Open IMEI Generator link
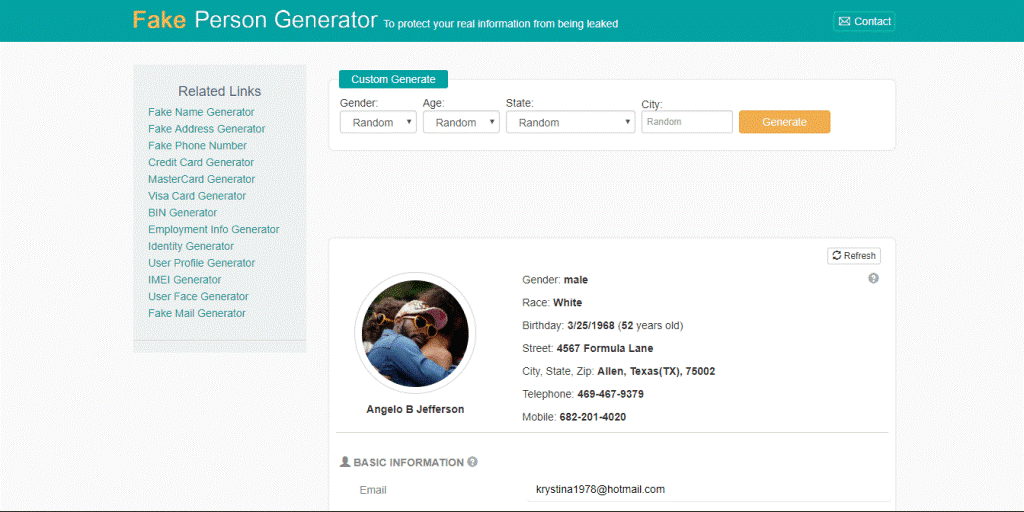Screen dimensions: 1024x512 [185, 280]
